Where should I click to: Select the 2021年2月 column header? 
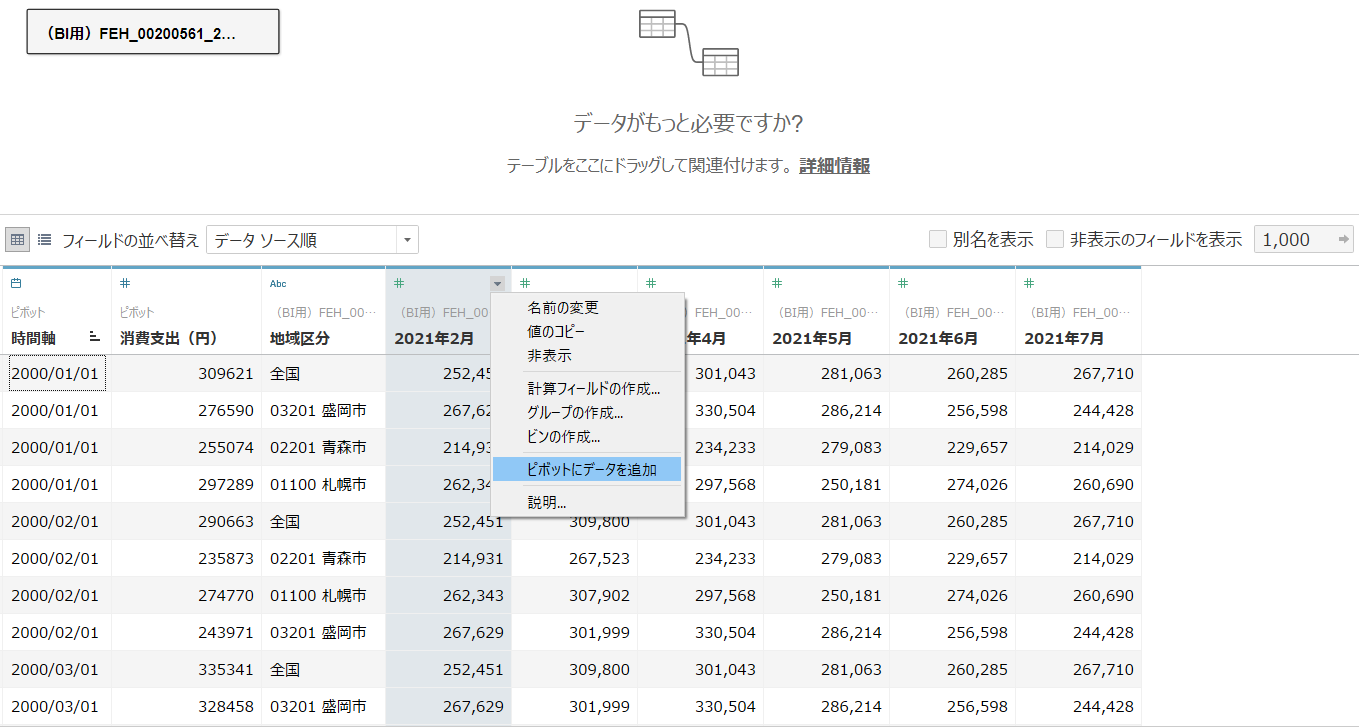(434, 339)
